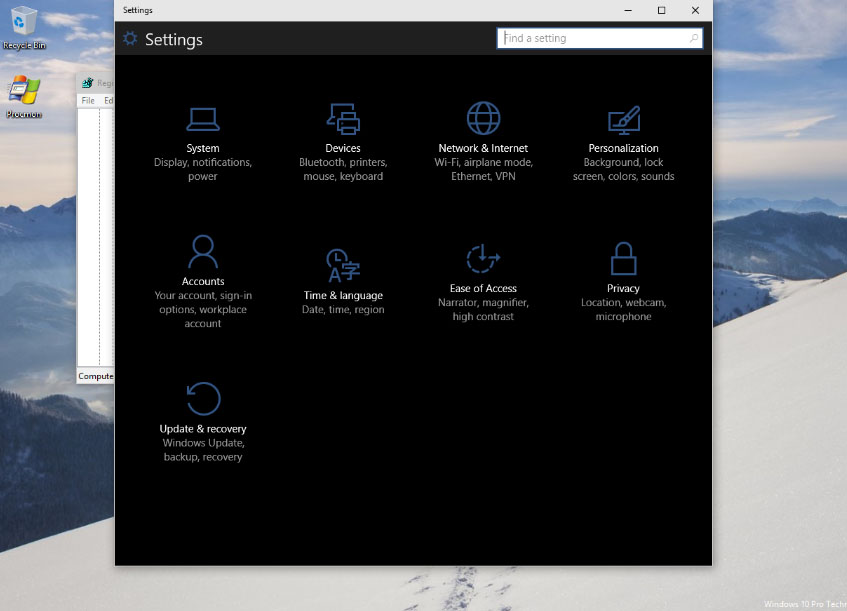Click the Ease of Access label

tap(483, 288)
